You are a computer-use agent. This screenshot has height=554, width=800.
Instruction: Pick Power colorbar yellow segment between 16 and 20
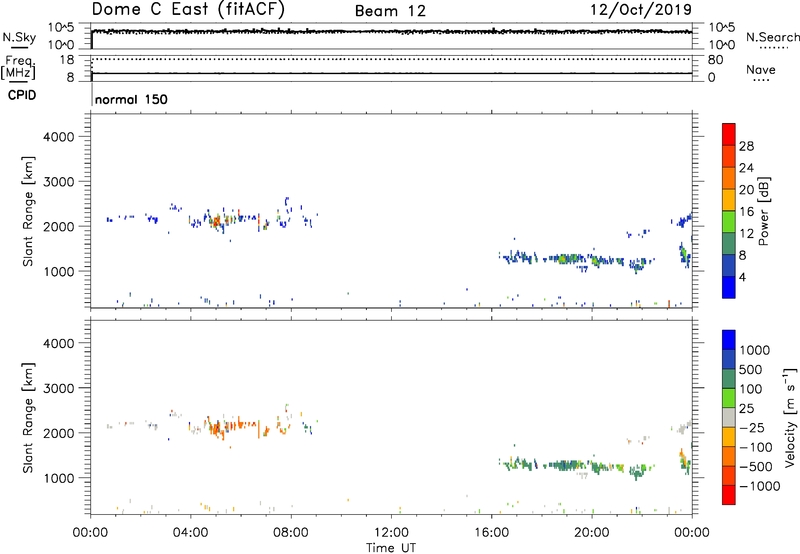[729, 200]
